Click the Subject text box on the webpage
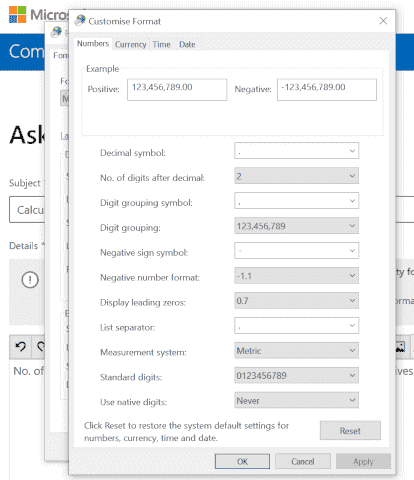This screenshot has height=480, width=414. pyautogui.click(x=27, y=210)
